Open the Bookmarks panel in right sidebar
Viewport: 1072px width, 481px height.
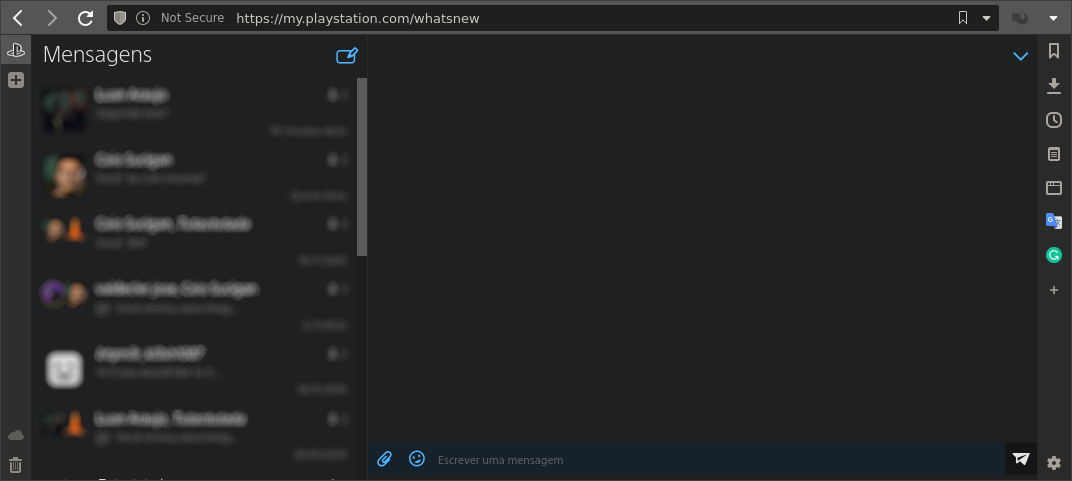click(x=1054, y=52)
